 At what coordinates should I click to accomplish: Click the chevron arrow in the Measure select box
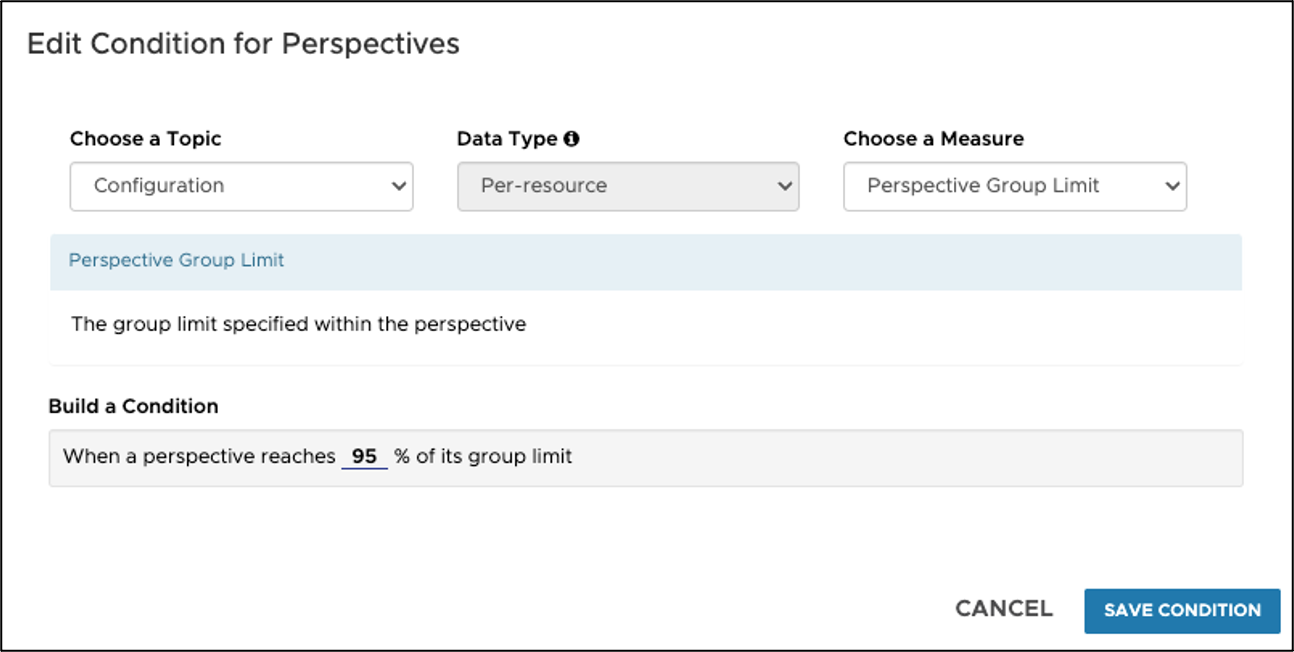pos(1173,186)
